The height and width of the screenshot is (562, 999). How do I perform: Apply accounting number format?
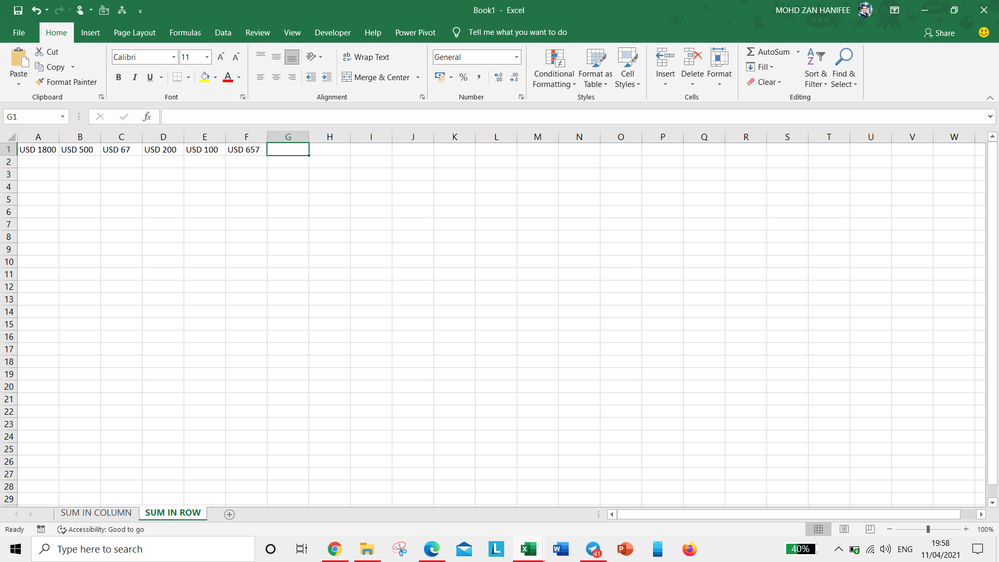tap(440, 77)
